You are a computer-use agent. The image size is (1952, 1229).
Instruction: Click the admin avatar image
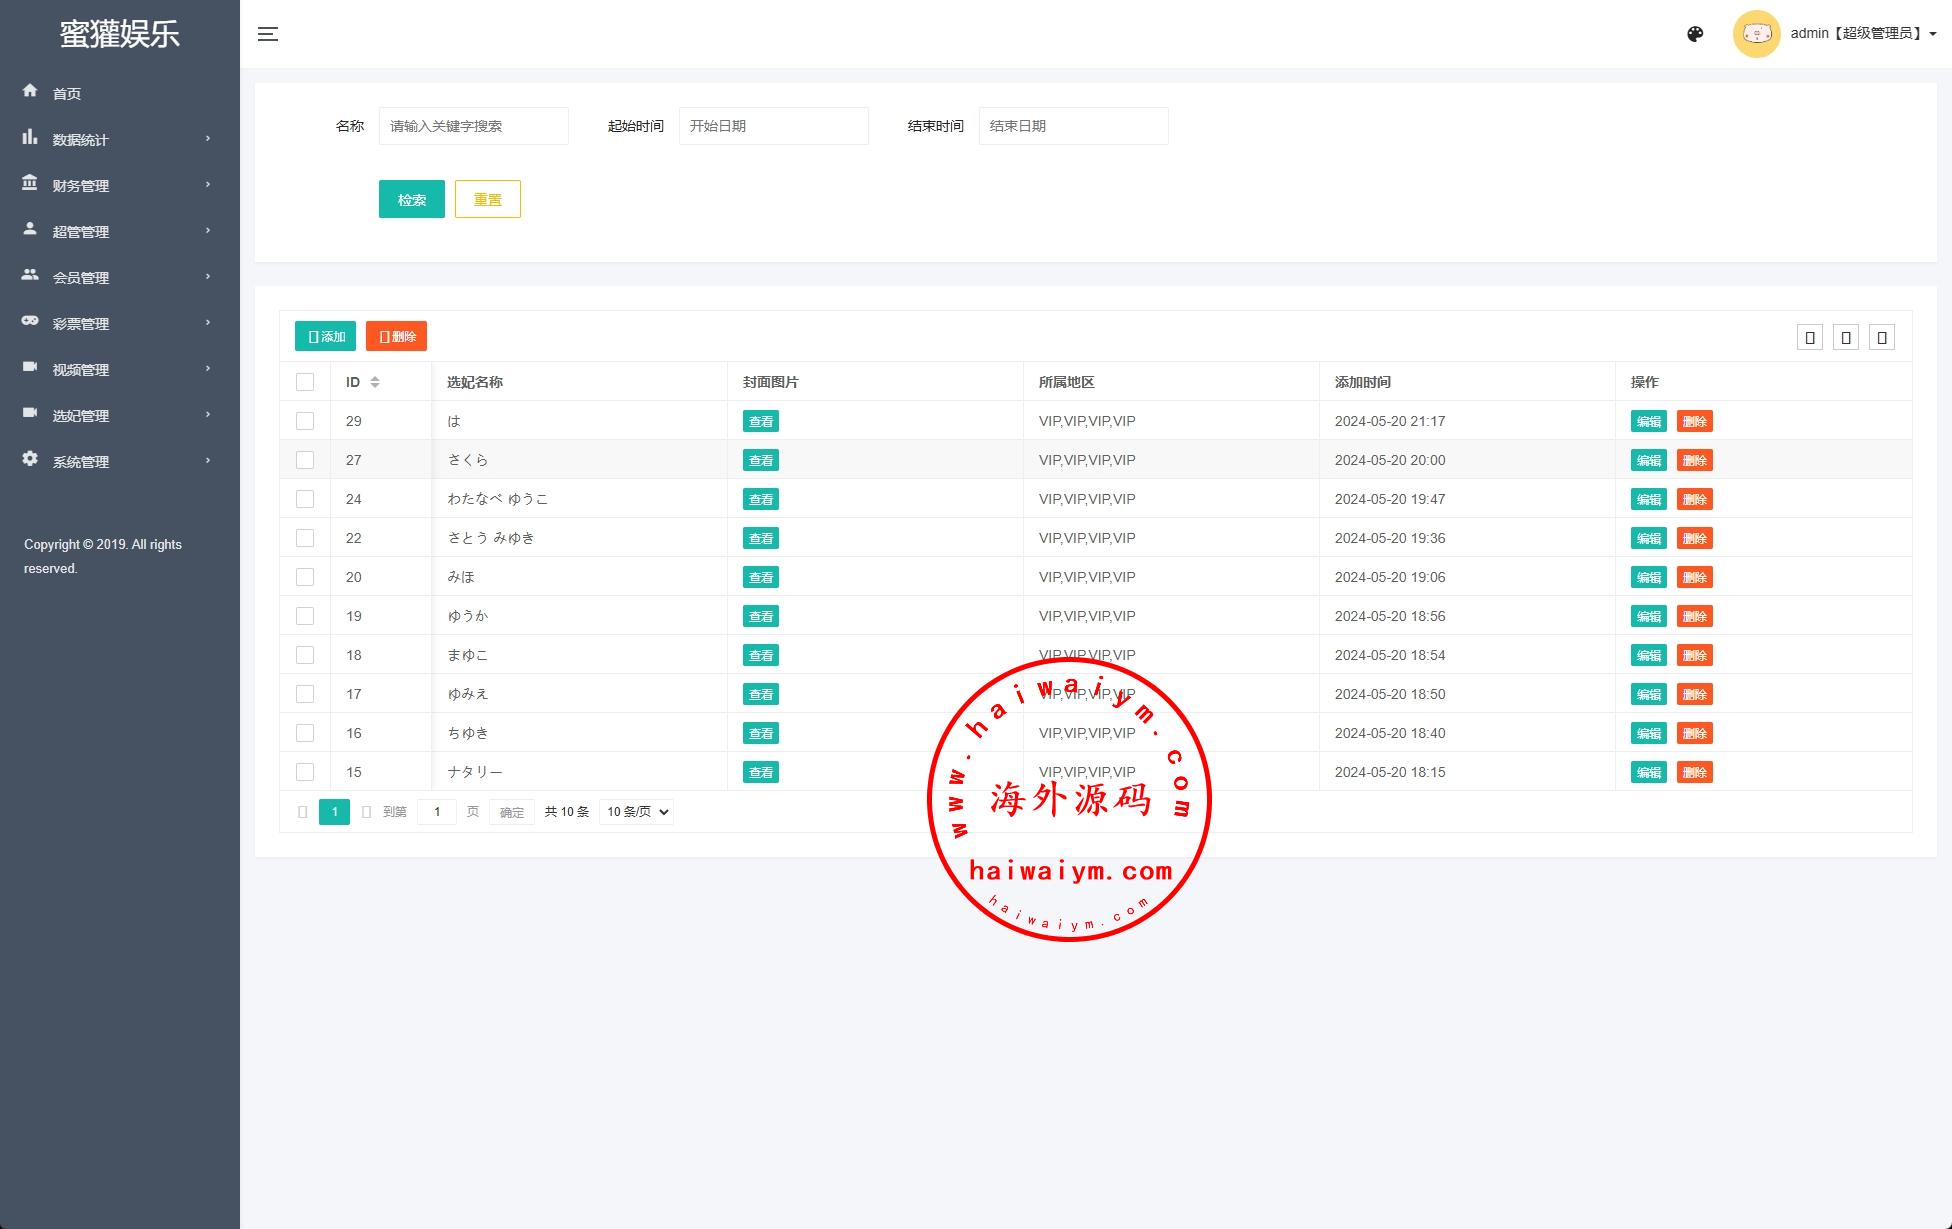point(1756,34)
